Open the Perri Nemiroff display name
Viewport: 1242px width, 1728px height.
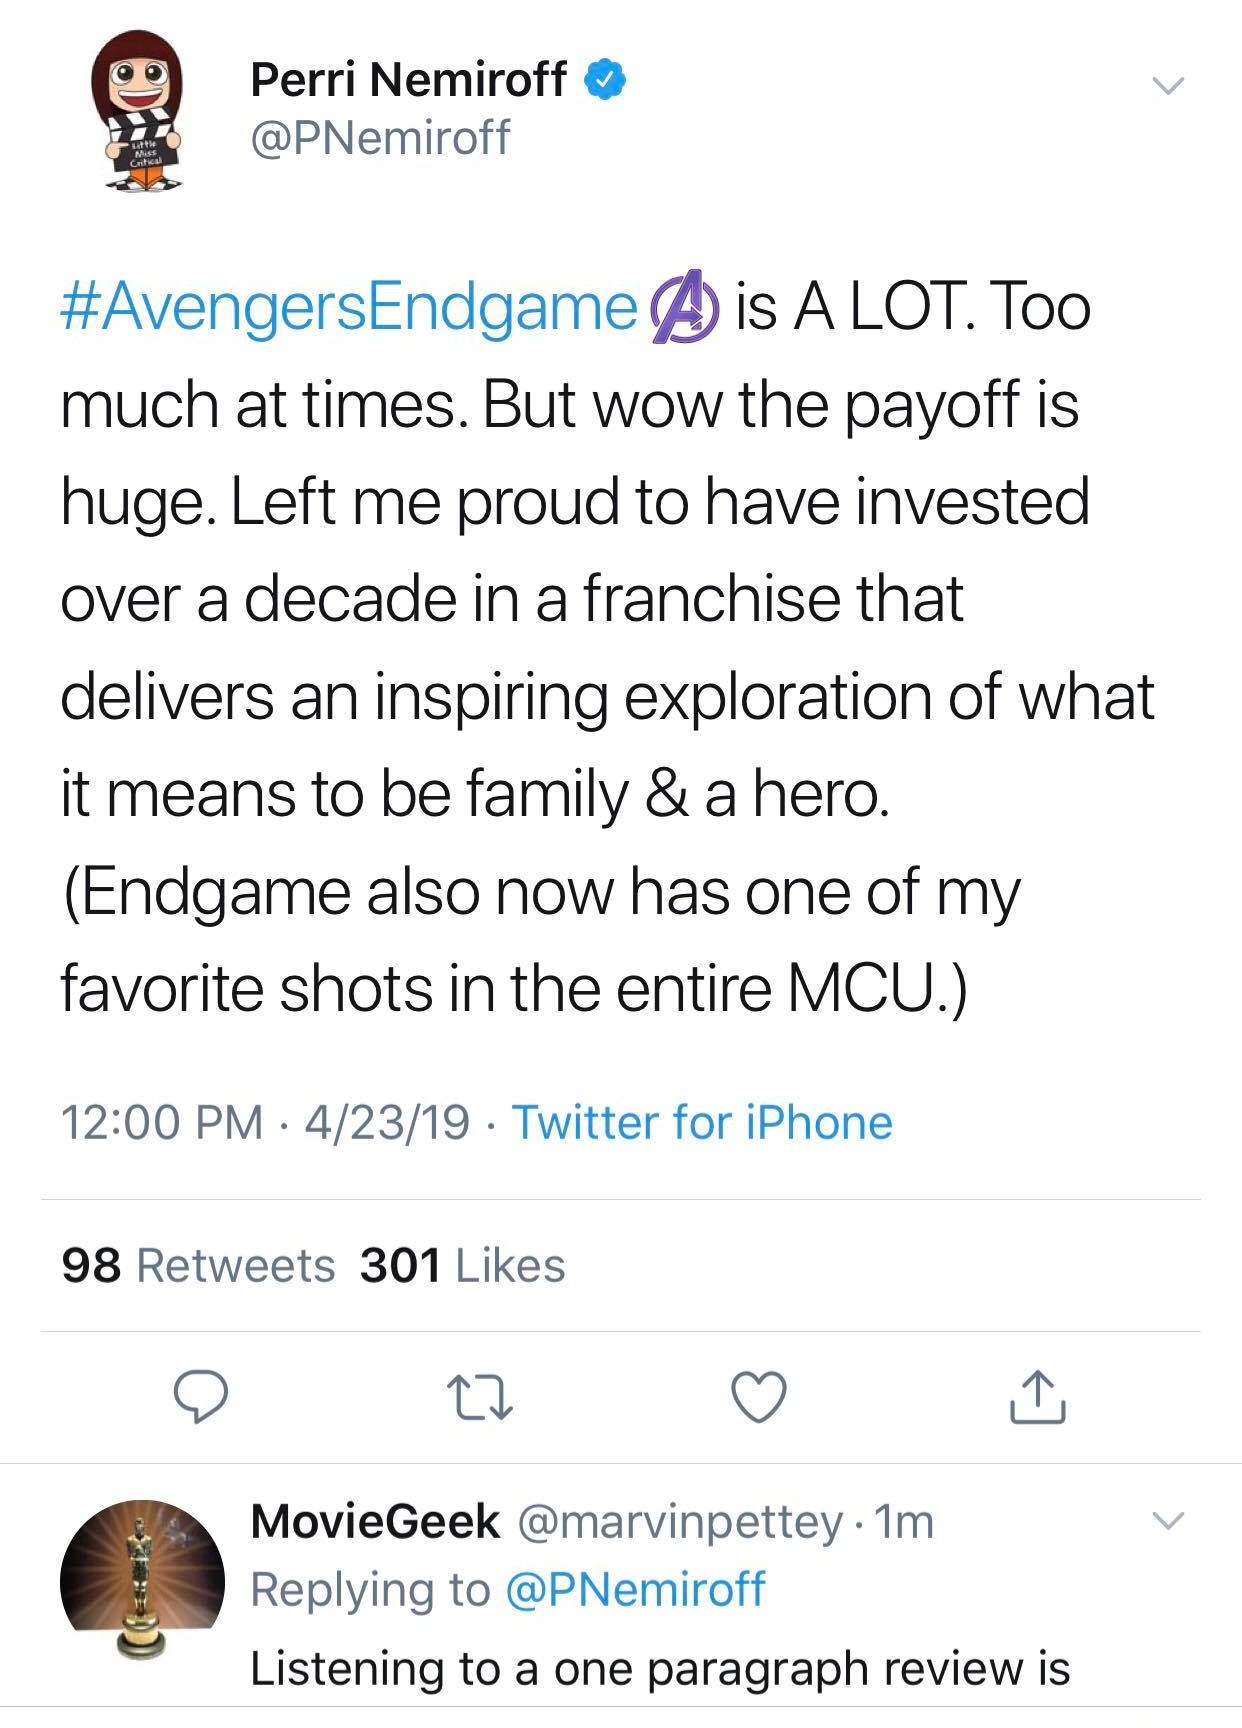[x=408, y=80]
